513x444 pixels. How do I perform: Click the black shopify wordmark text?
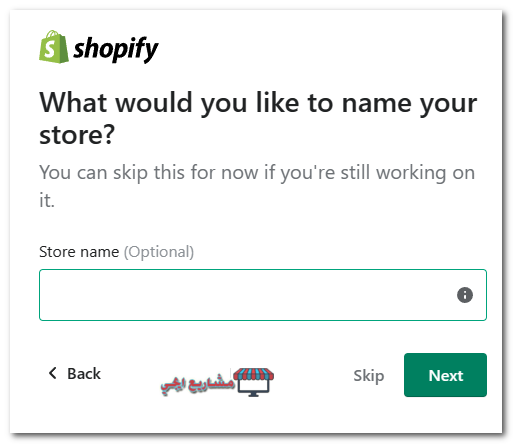[x=116, y=49]
